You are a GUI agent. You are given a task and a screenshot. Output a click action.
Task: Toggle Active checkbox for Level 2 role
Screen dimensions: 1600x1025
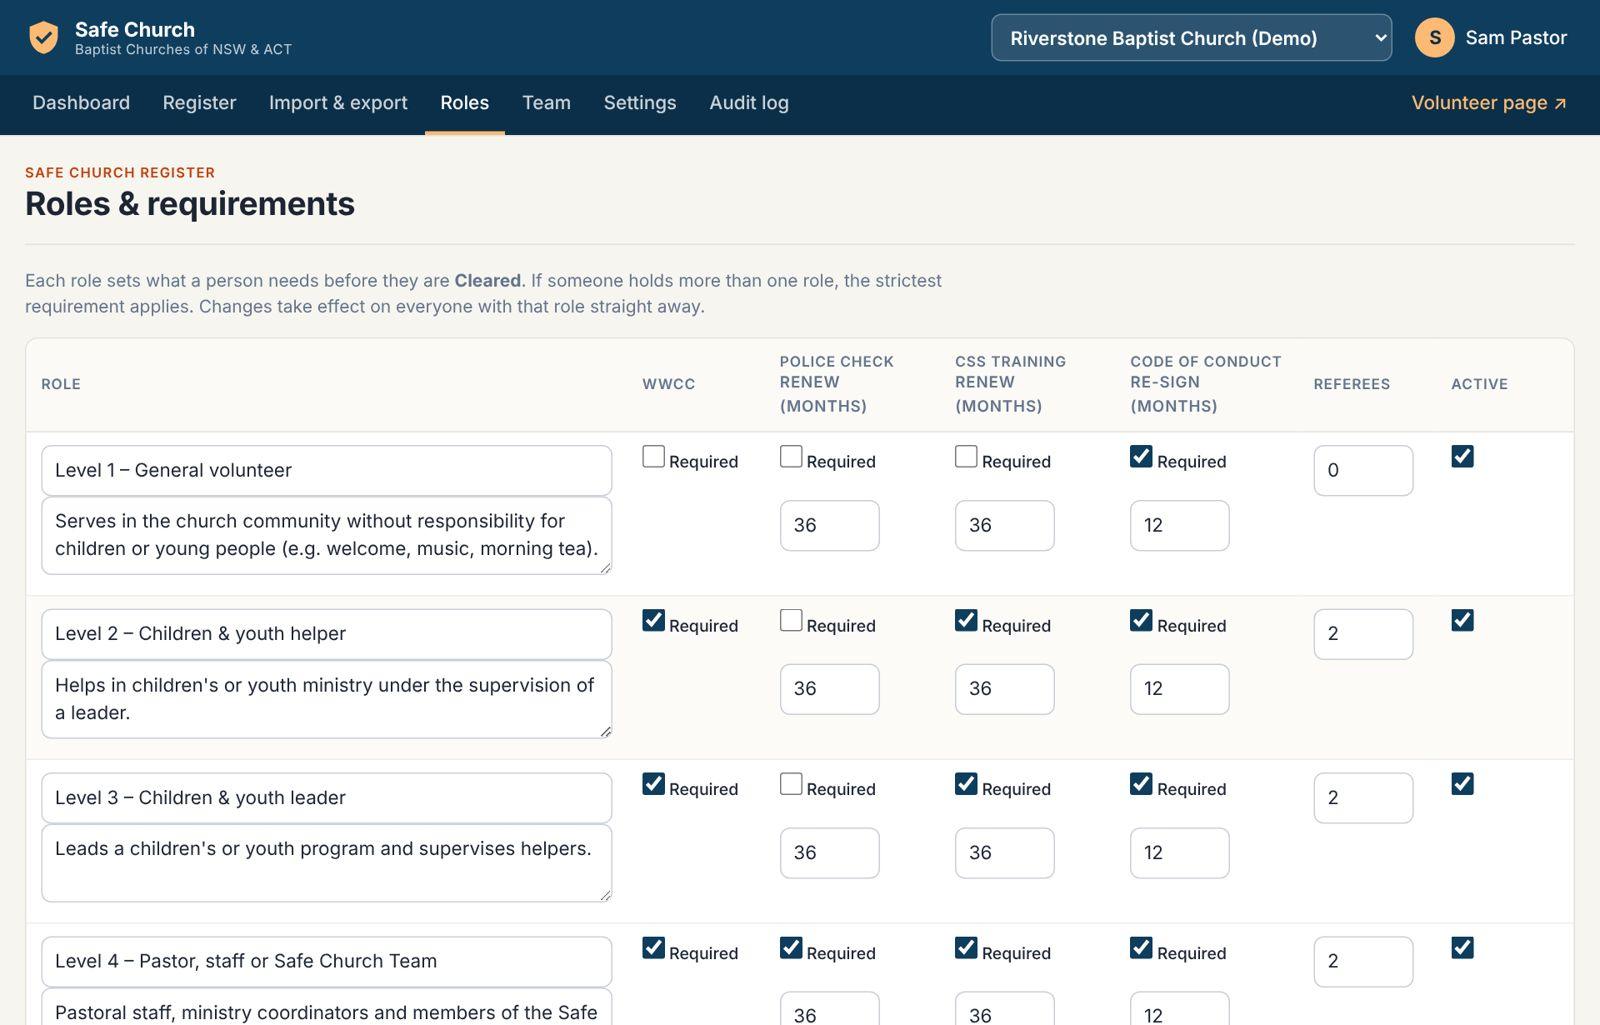[x=1462, y=621]
